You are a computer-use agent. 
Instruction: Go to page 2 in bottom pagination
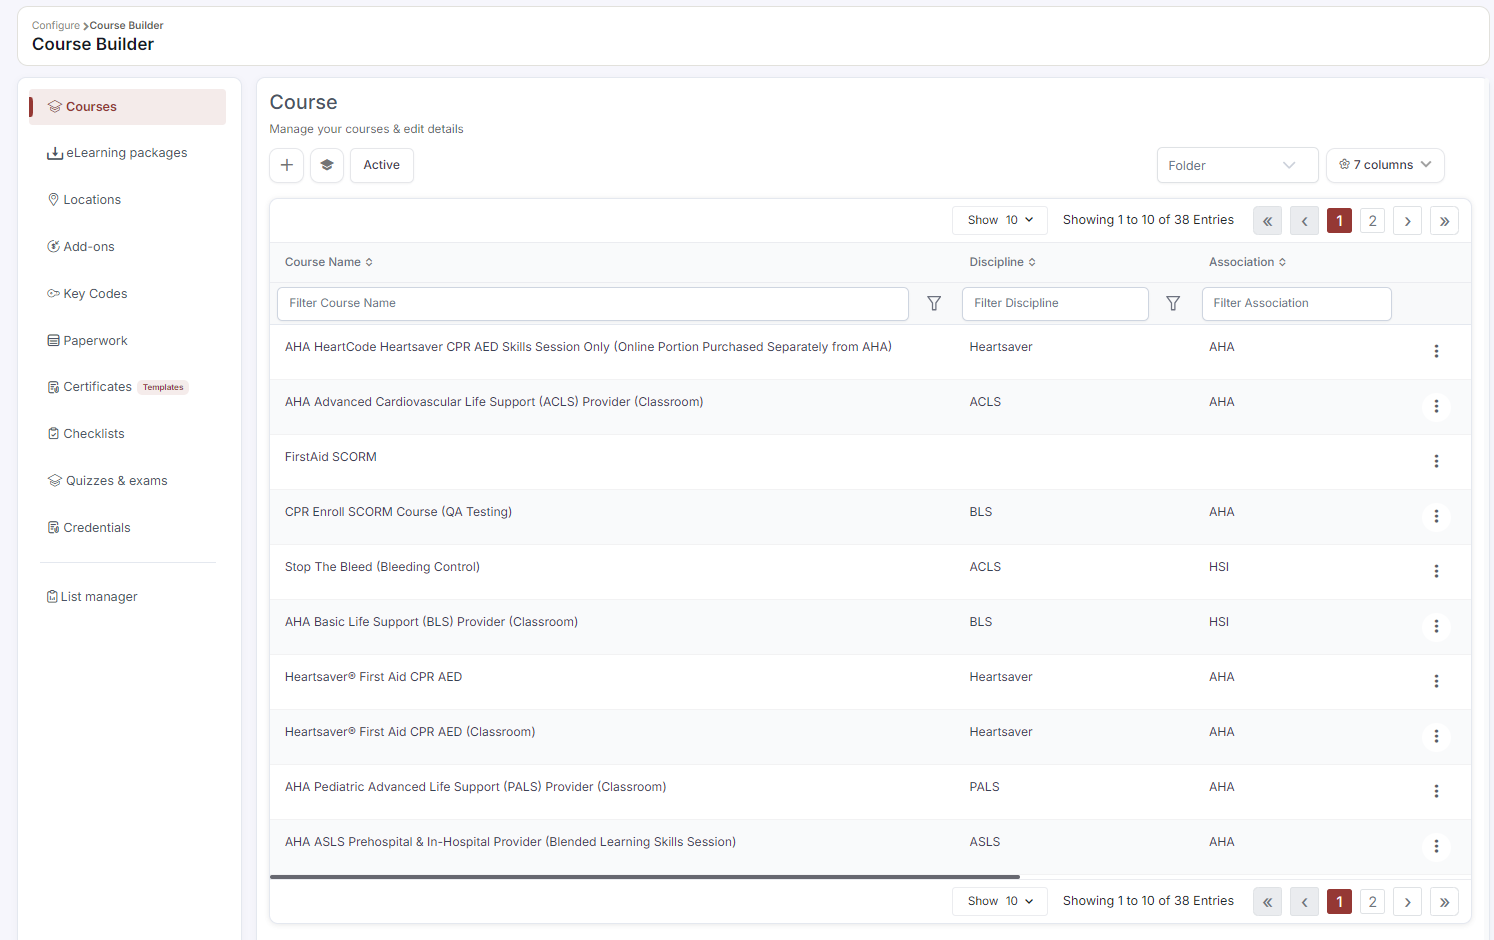[1372, 902]
